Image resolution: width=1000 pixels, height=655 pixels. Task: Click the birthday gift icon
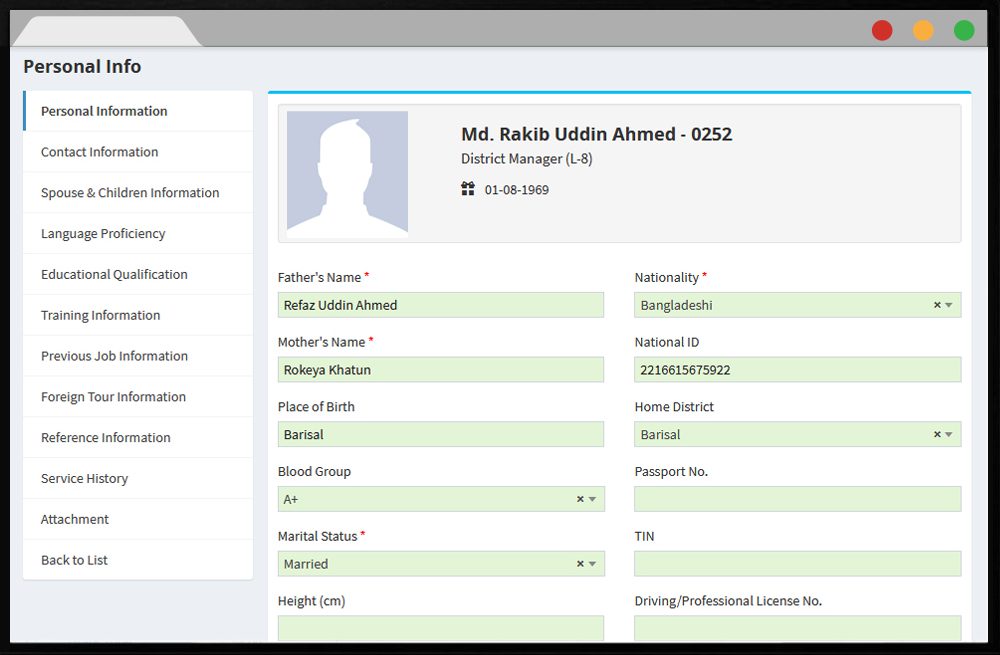coord(468,189)
